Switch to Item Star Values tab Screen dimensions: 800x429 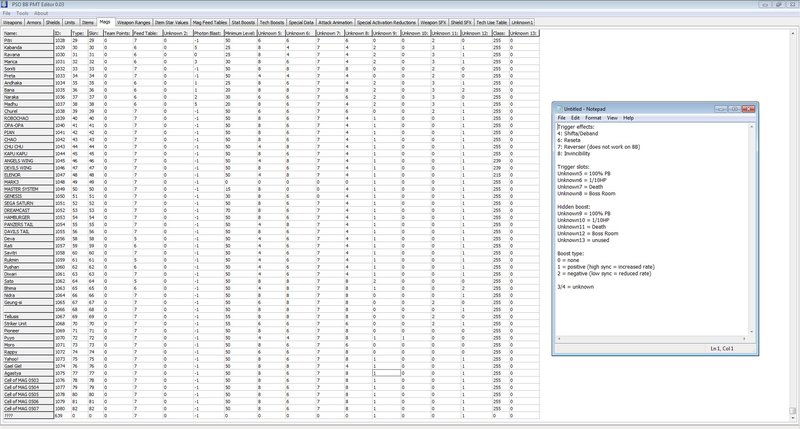[171, 22]
